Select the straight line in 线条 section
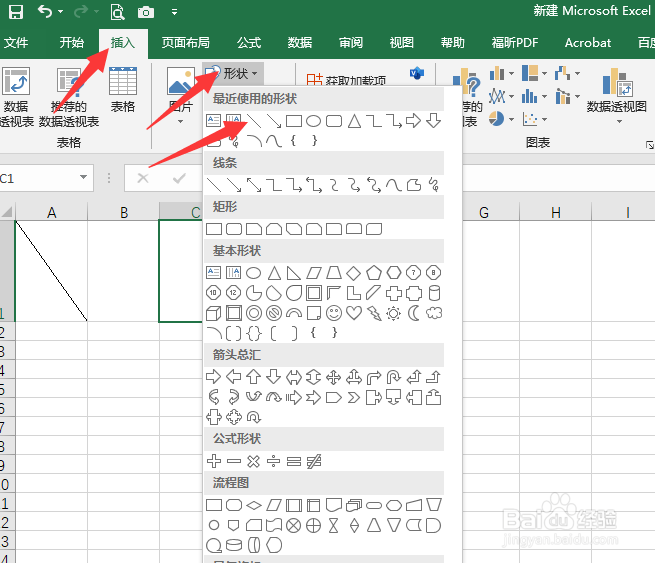655x563 pixels. pyautogui.click(x=214, y=185)
